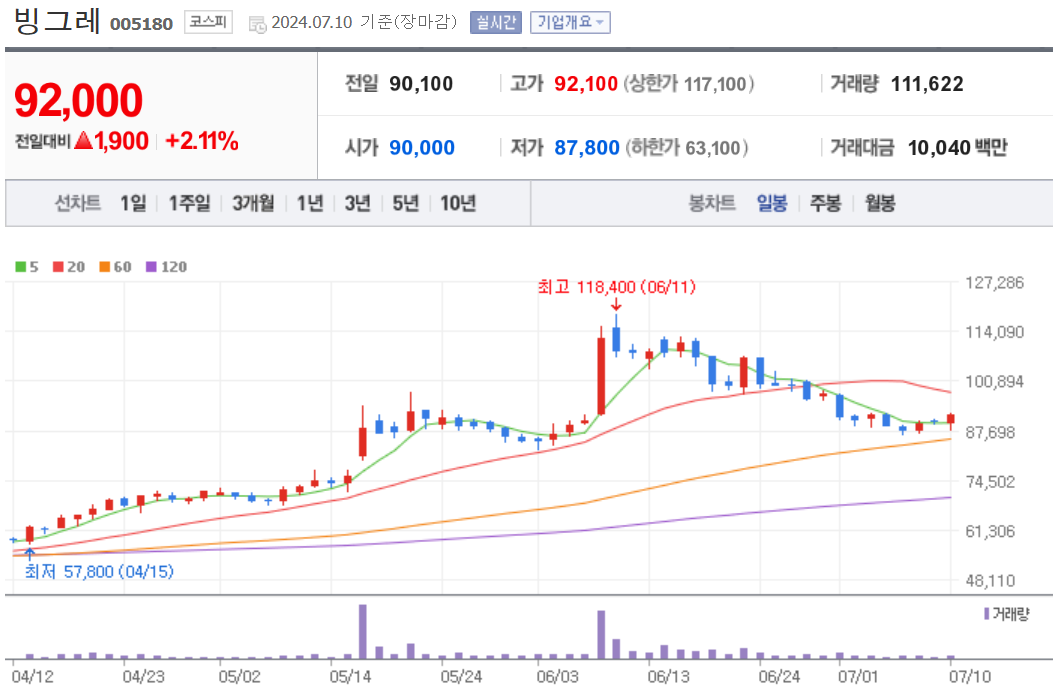Click the stock name 빙그레
Image resolution: width=1053 pixels, height=688 pixels.
pyautogui.click(x=57, y=21)
